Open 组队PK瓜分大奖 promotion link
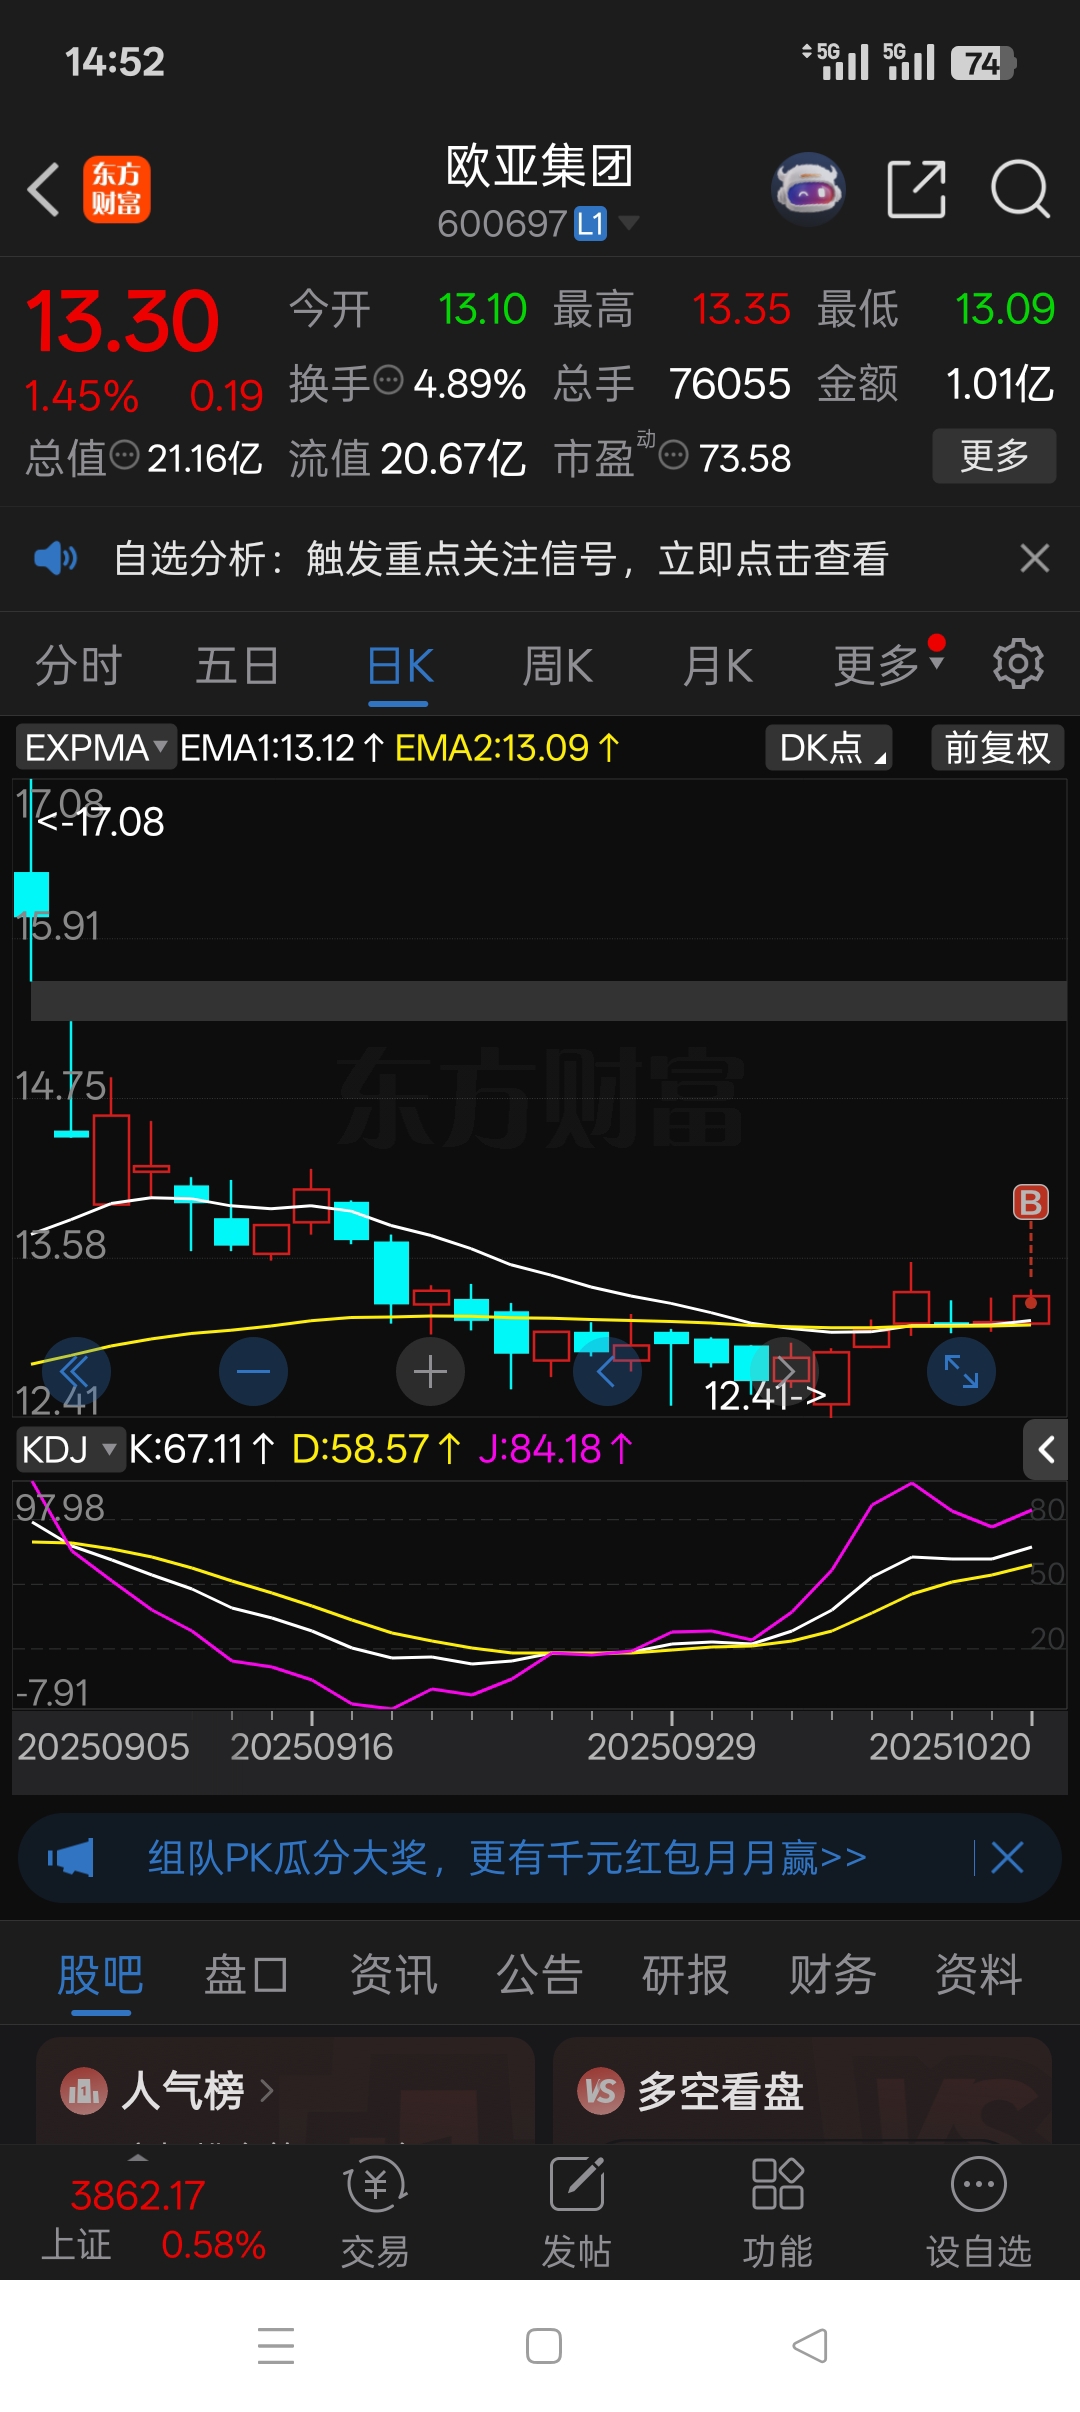Screen dimensions: 1080x2412 click(507, 1858)
